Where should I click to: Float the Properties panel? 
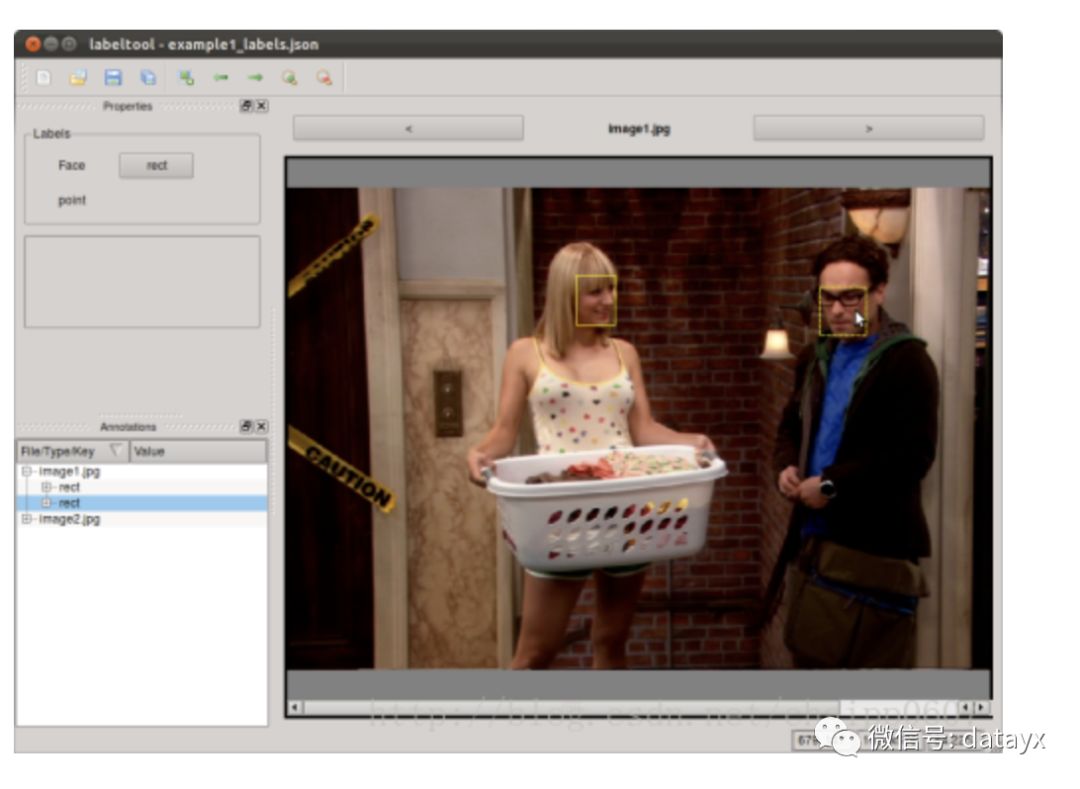(246, 106)
